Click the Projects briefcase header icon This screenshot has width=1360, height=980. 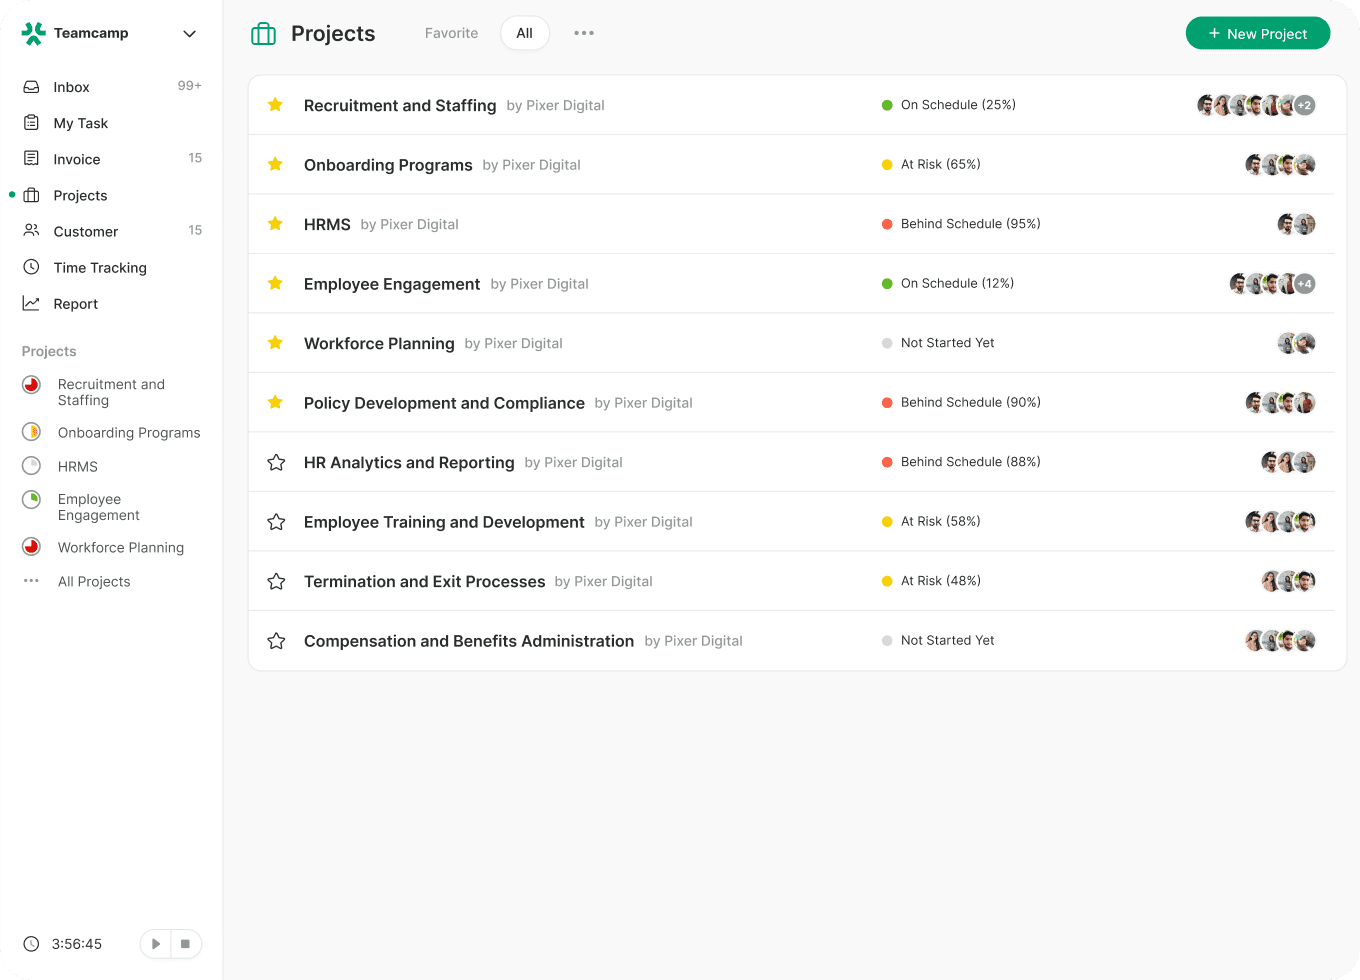point(264,34)
